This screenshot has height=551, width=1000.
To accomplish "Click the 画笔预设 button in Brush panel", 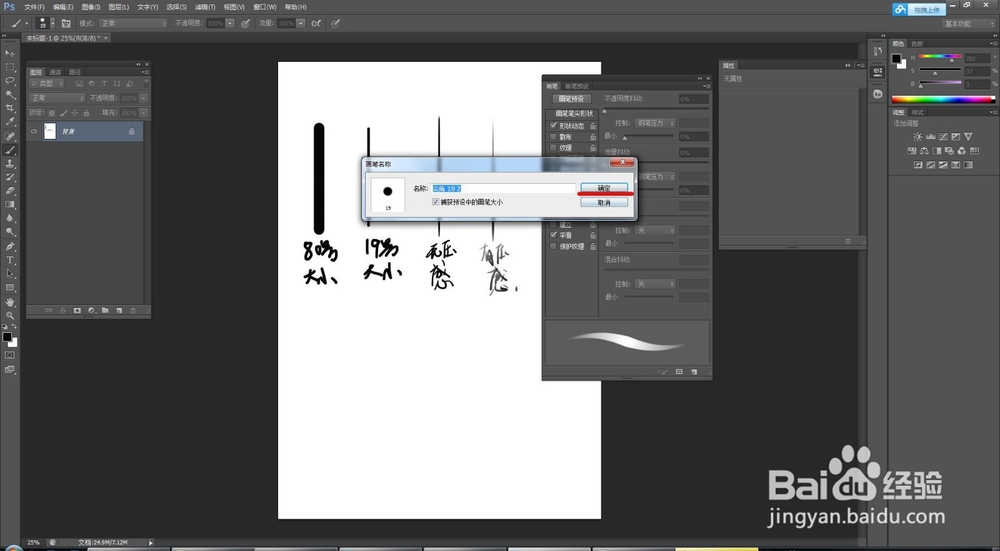I will pos(571,99).
